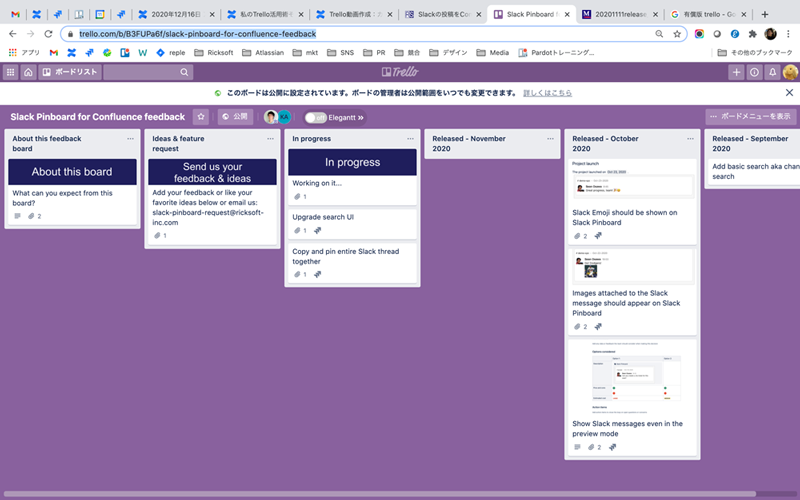Click the horizontal scrollbar at board bottom
Screen dimensions: 800x500
[x=380, y=494]
